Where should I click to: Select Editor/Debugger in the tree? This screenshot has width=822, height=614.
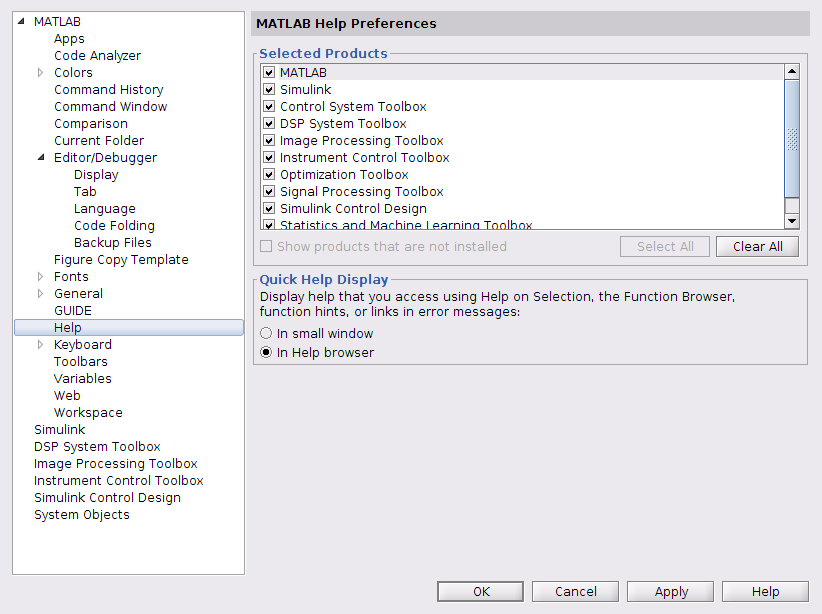(x=105, y=158)
